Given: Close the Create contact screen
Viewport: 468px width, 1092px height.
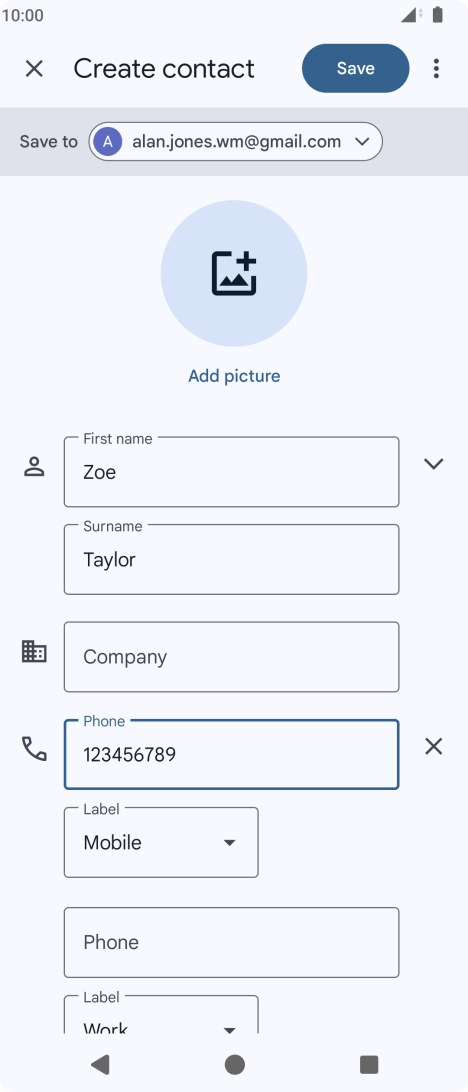Looking at the screenshot, I should pos(34,68).
